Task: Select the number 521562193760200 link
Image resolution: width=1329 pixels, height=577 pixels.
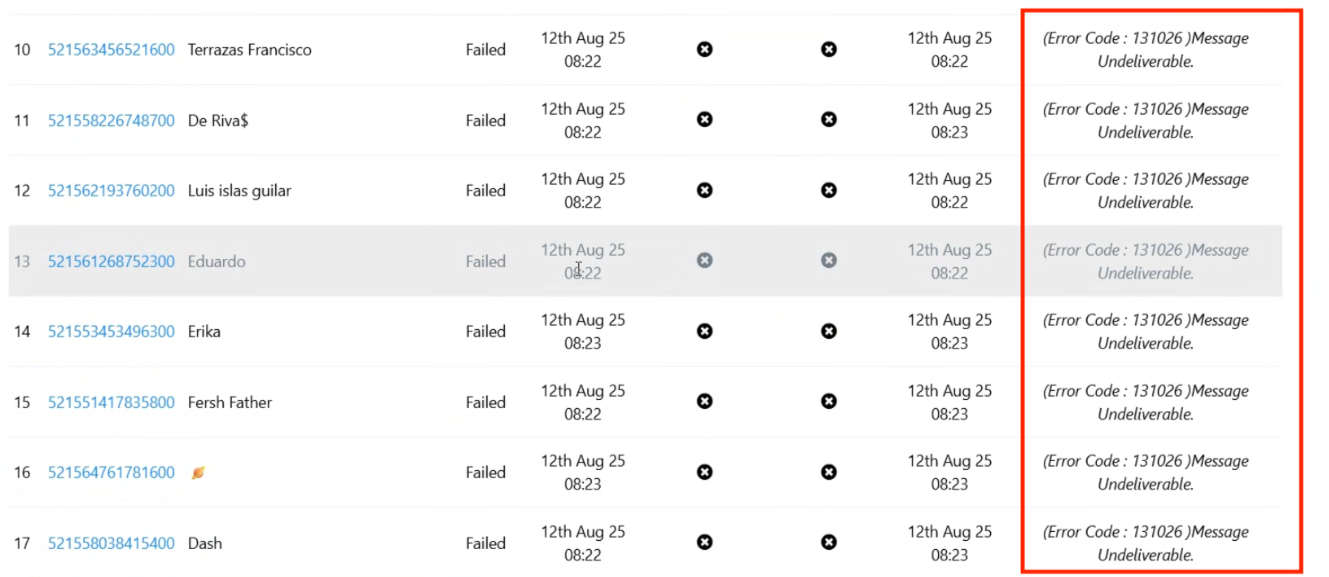Action: tap(111, 191)
